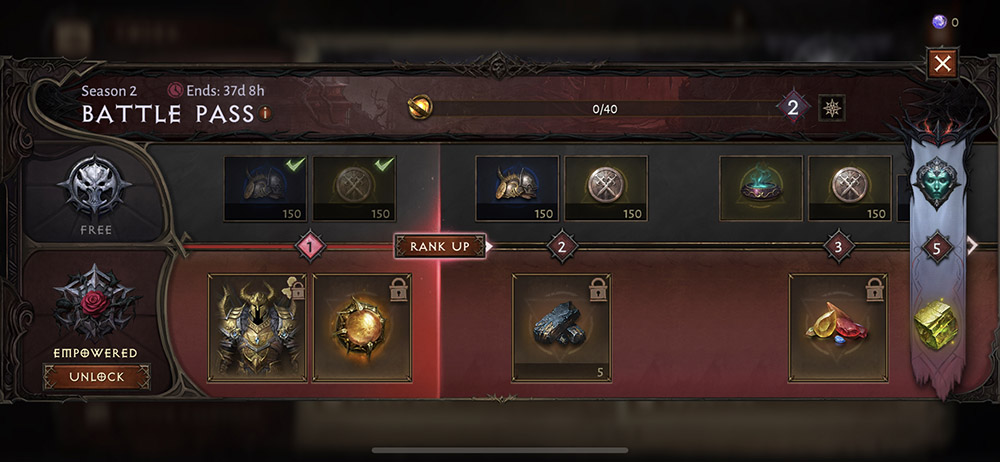Open the golden armor cosmetic reward

tap(258, 328)
